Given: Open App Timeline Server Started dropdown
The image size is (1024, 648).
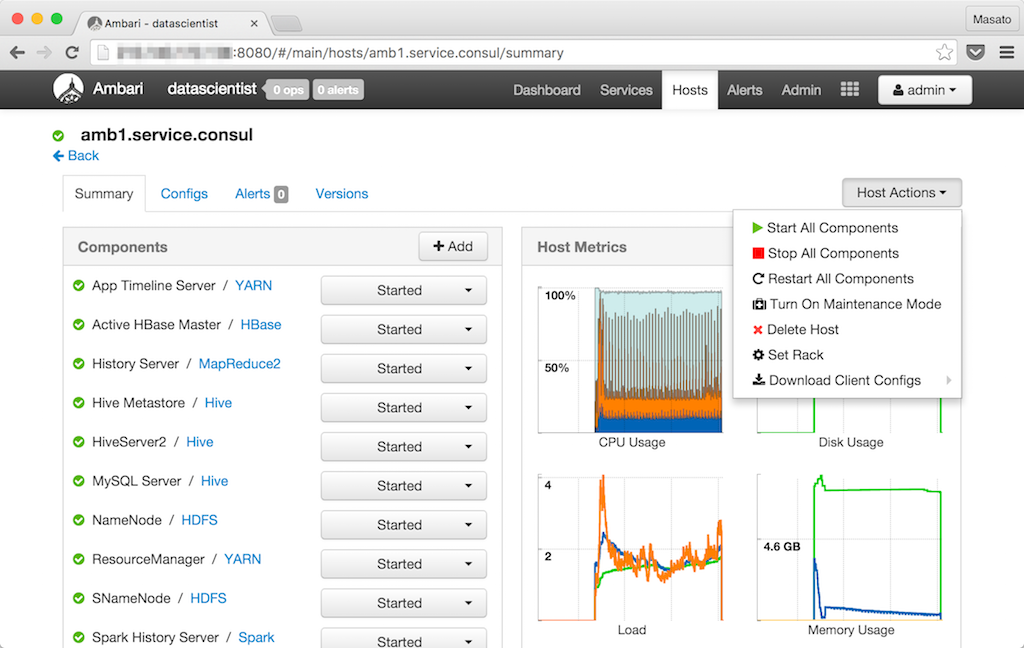Looking at the screenshot, I should coord(404,290).
